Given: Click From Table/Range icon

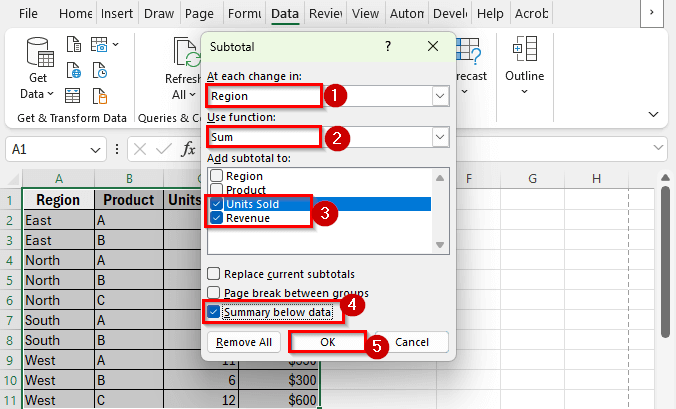Looking at the screenshot, I should [72, 96].
